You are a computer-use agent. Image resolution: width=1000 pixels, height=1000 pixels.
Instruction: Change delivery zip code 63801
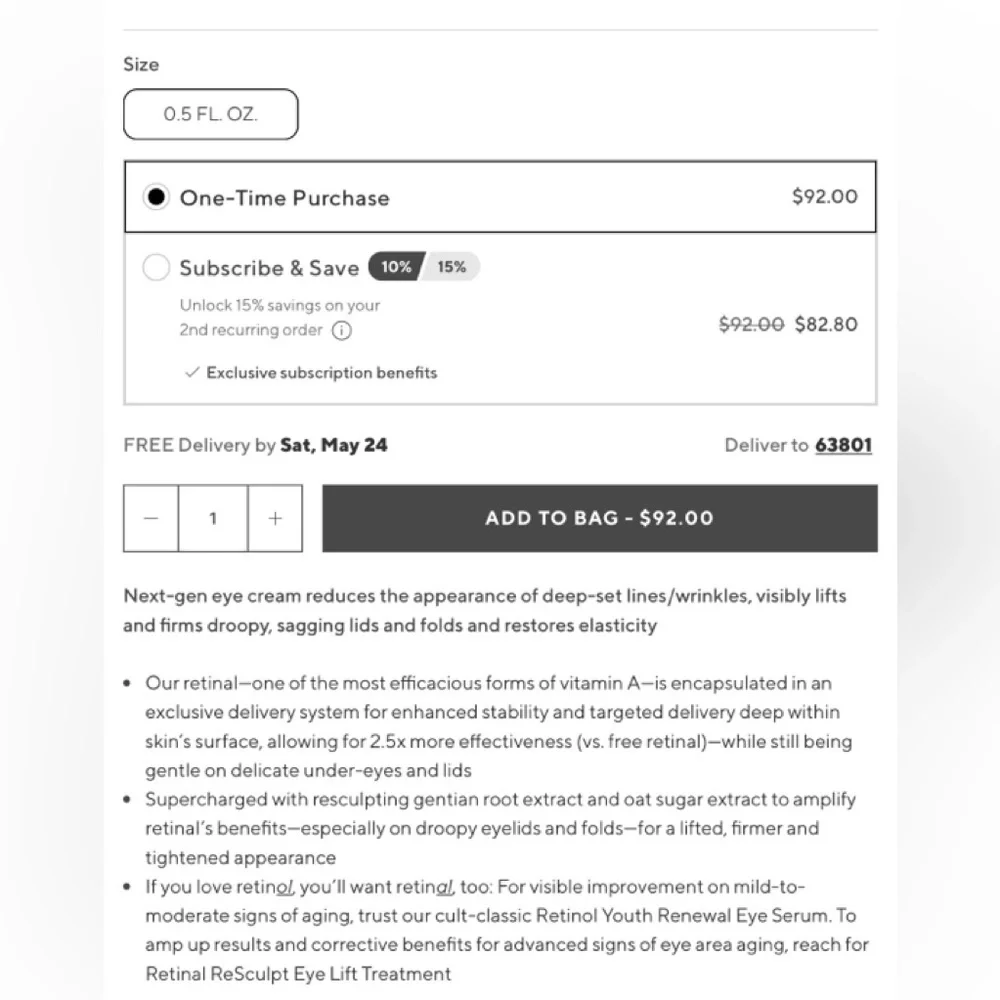pos(843,445)
